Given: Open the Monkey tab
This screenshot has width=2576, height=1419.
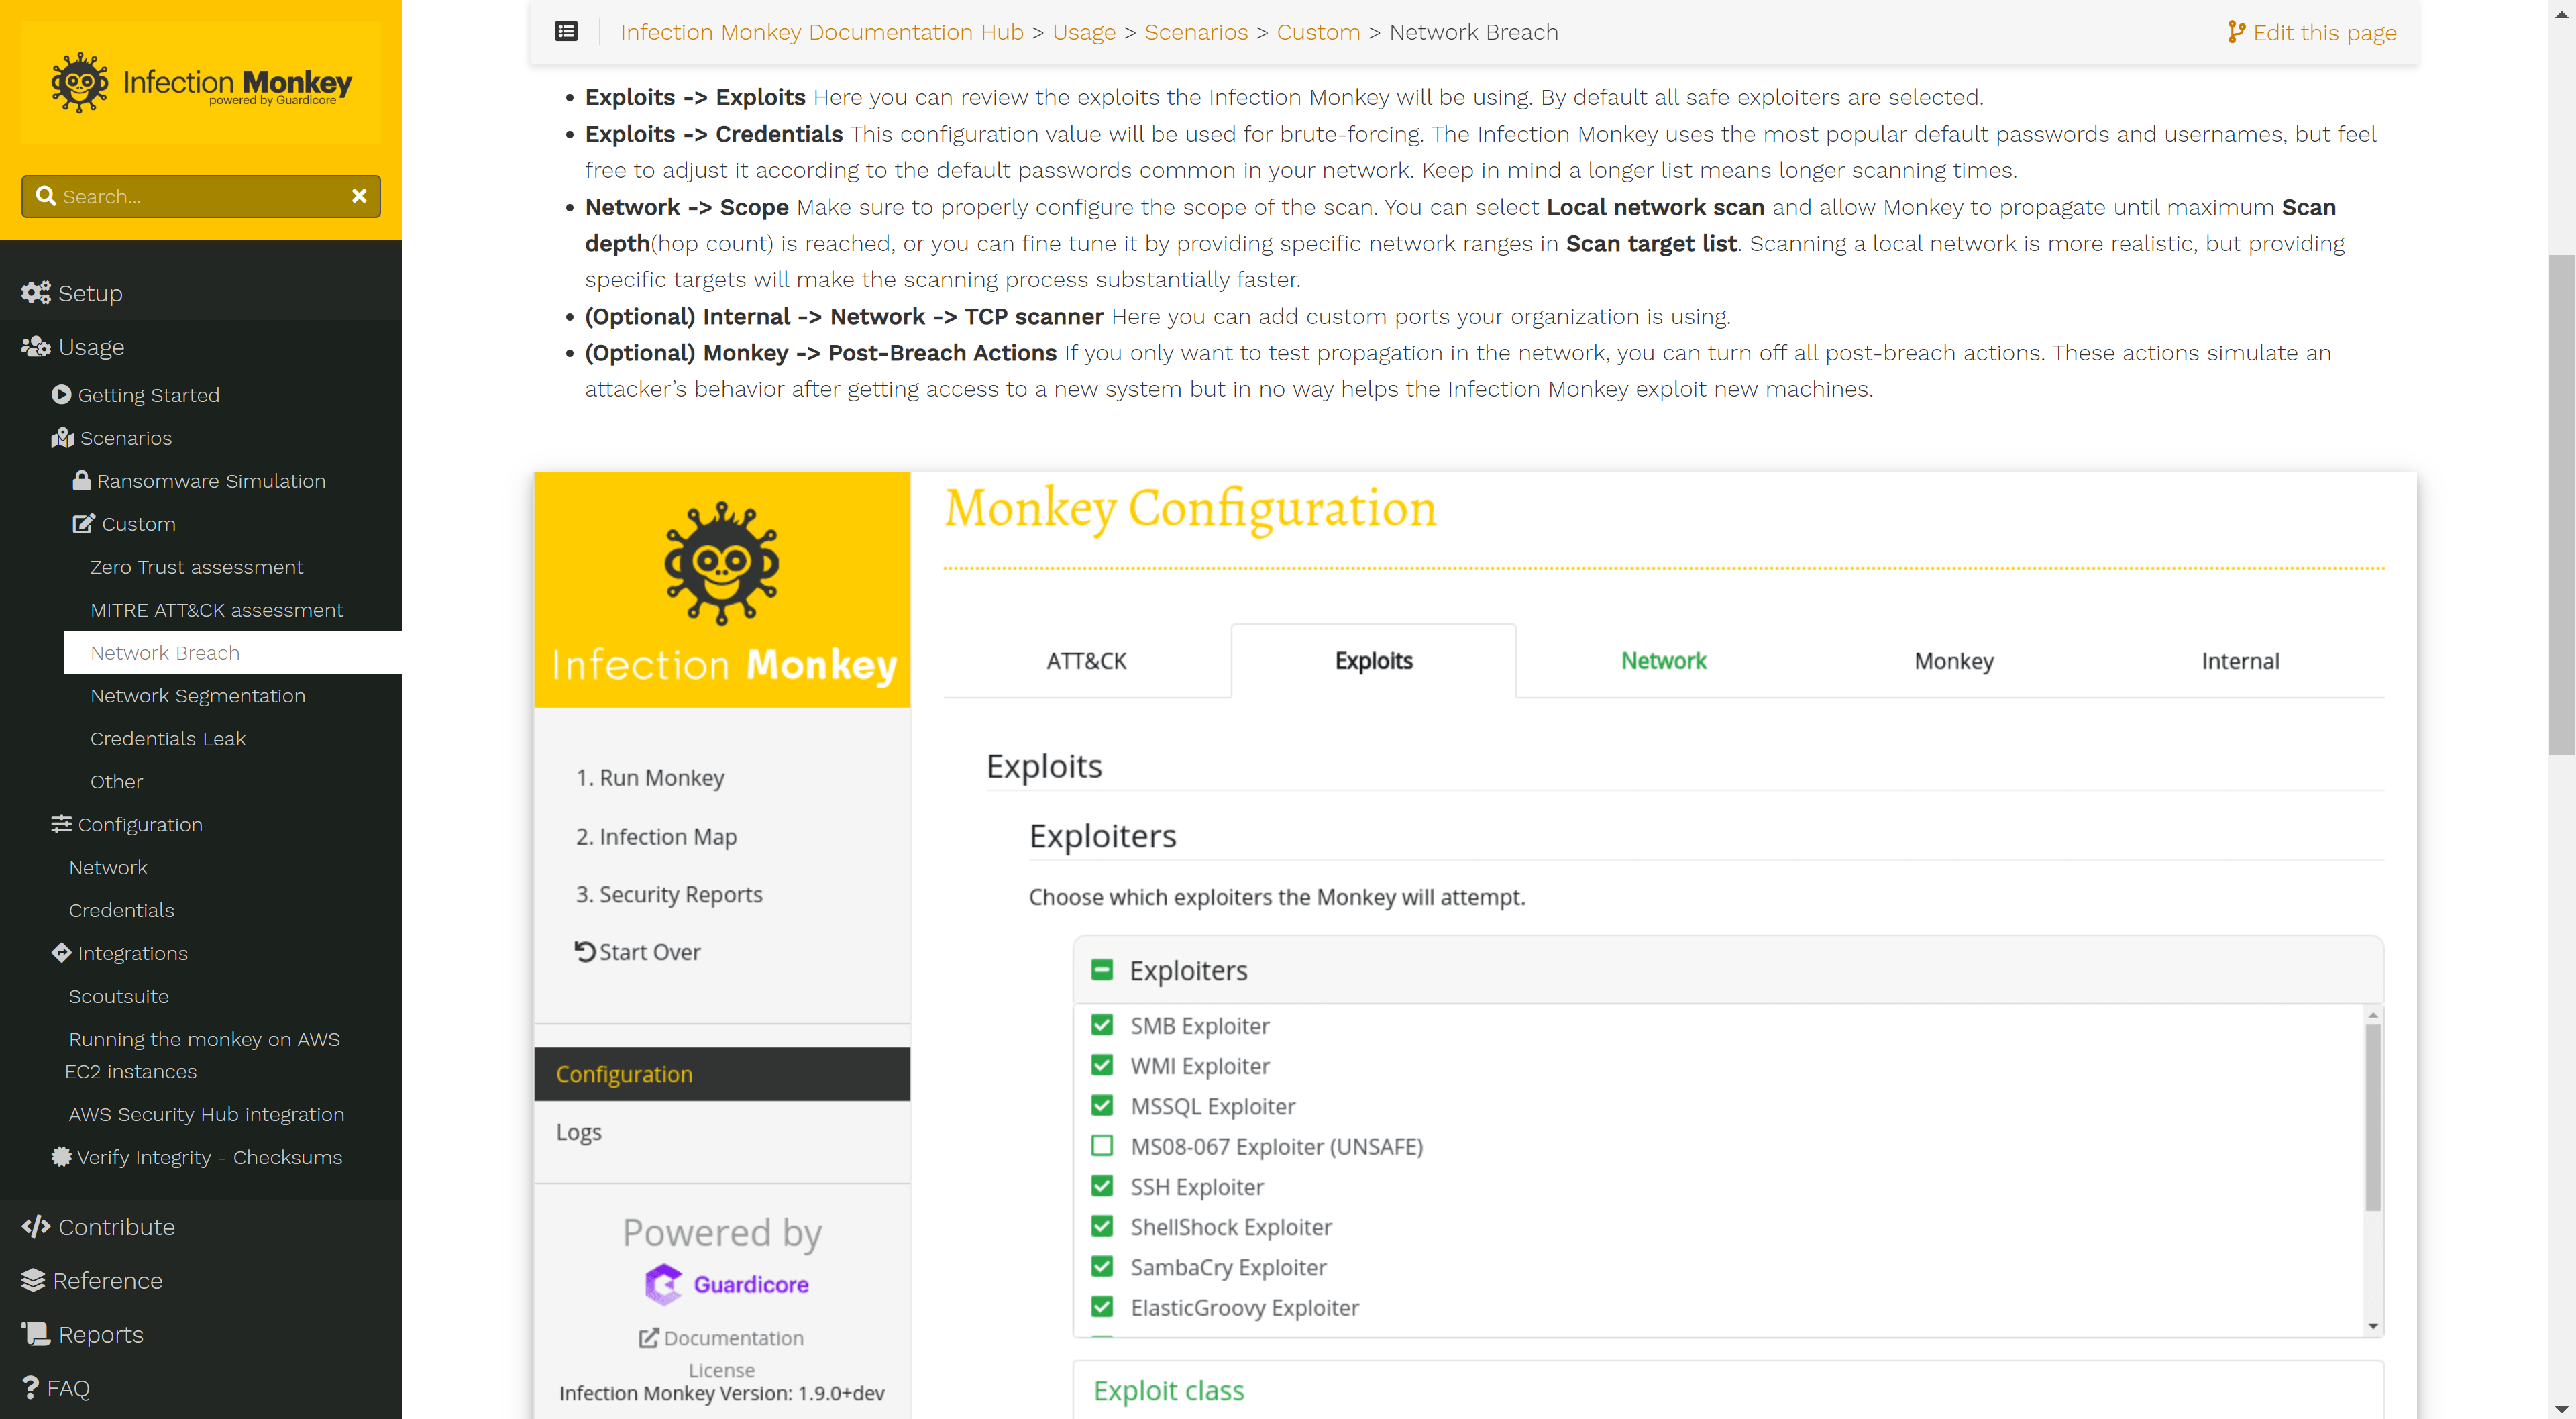Looking at the screenshot, I should (x=1954, y=661).
